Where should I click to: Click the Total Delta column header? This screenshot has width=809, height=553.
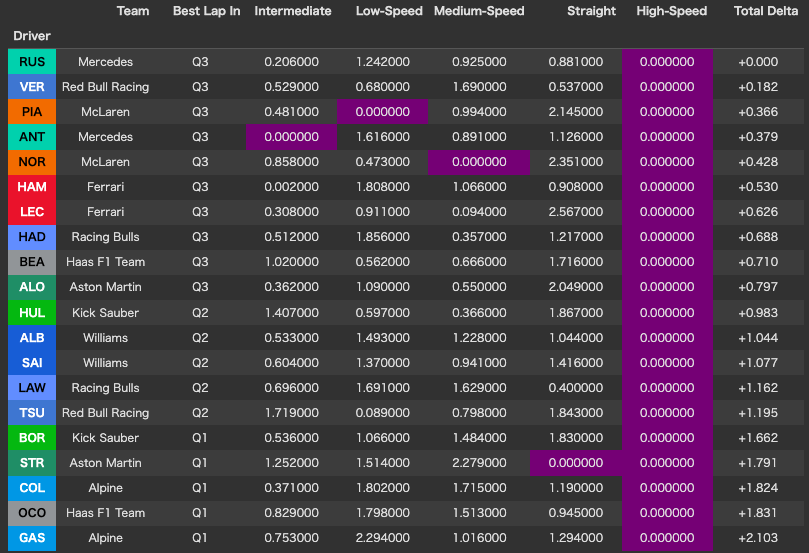765,11
